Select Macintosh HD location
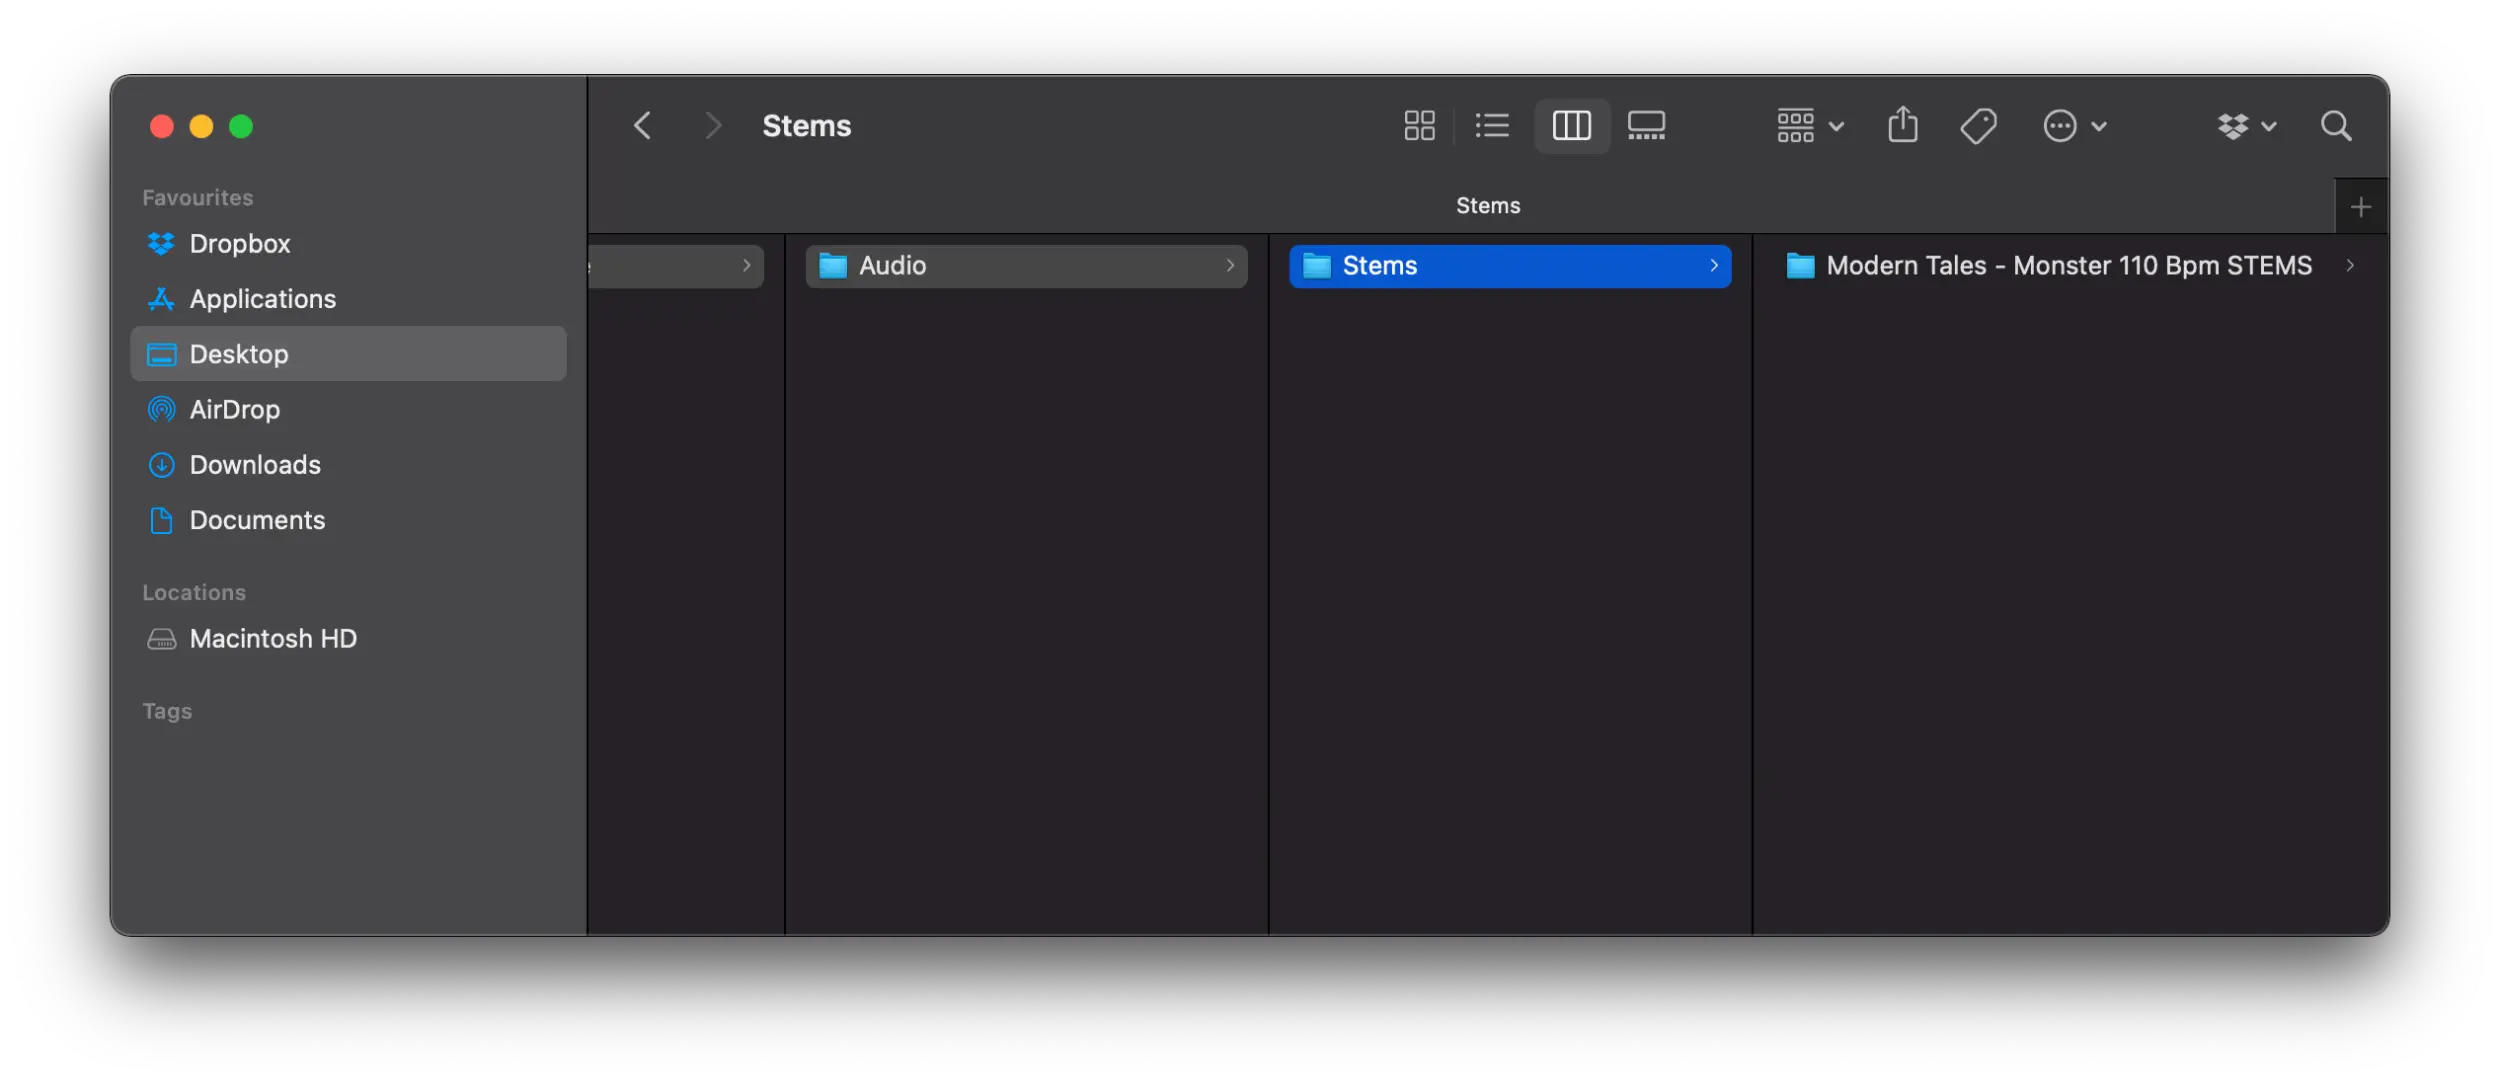 tap(272, 639)
